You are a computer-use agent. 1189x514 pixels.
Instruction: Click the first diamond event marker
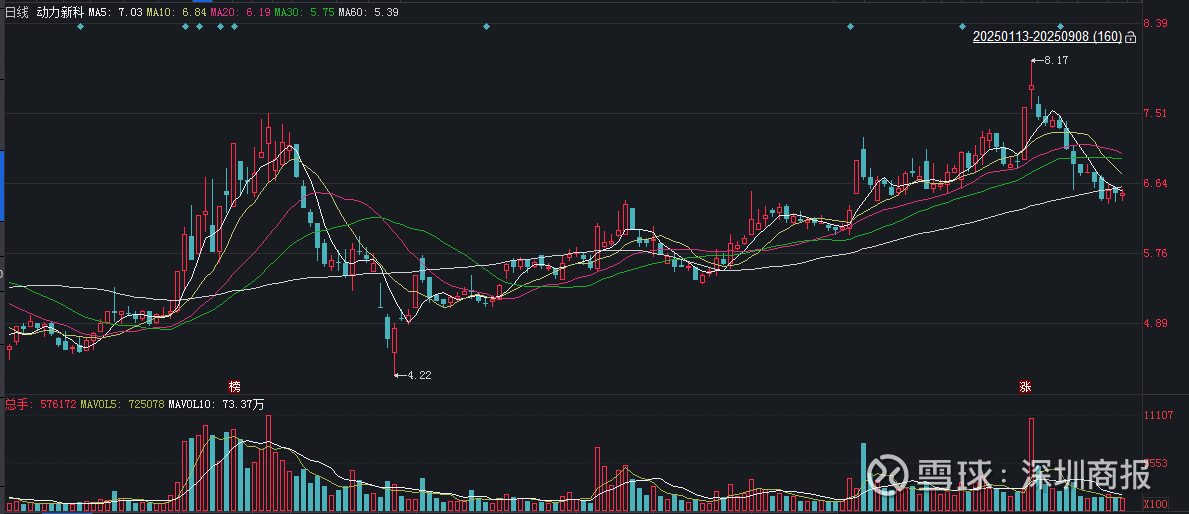(x=81, y=26)
